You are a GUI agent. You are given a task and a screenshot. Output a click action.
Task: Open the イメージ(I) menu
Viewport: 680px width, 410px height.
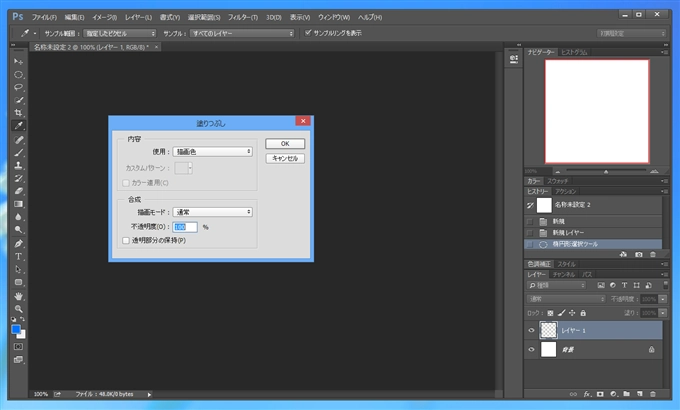[105, 17]
